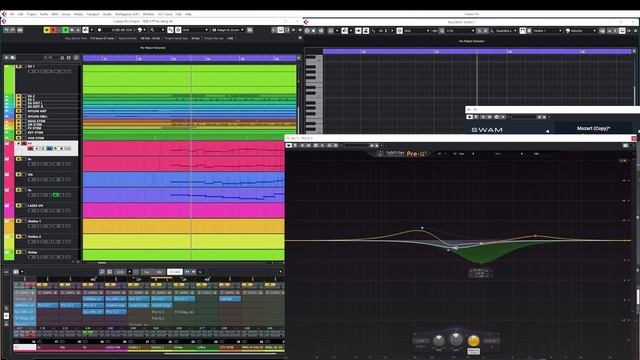Select the zoom magnifier tool in the toolbar
640x360 pixels.
click(152, 30)
